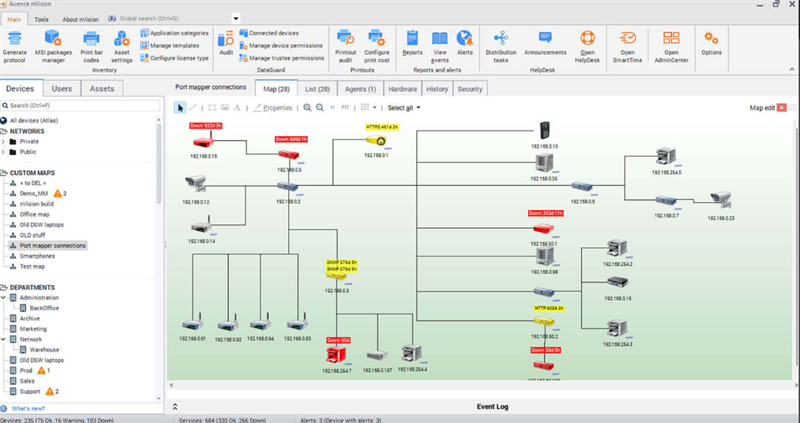
Task: Collapse the Network department node
Action: pos(4,339)
